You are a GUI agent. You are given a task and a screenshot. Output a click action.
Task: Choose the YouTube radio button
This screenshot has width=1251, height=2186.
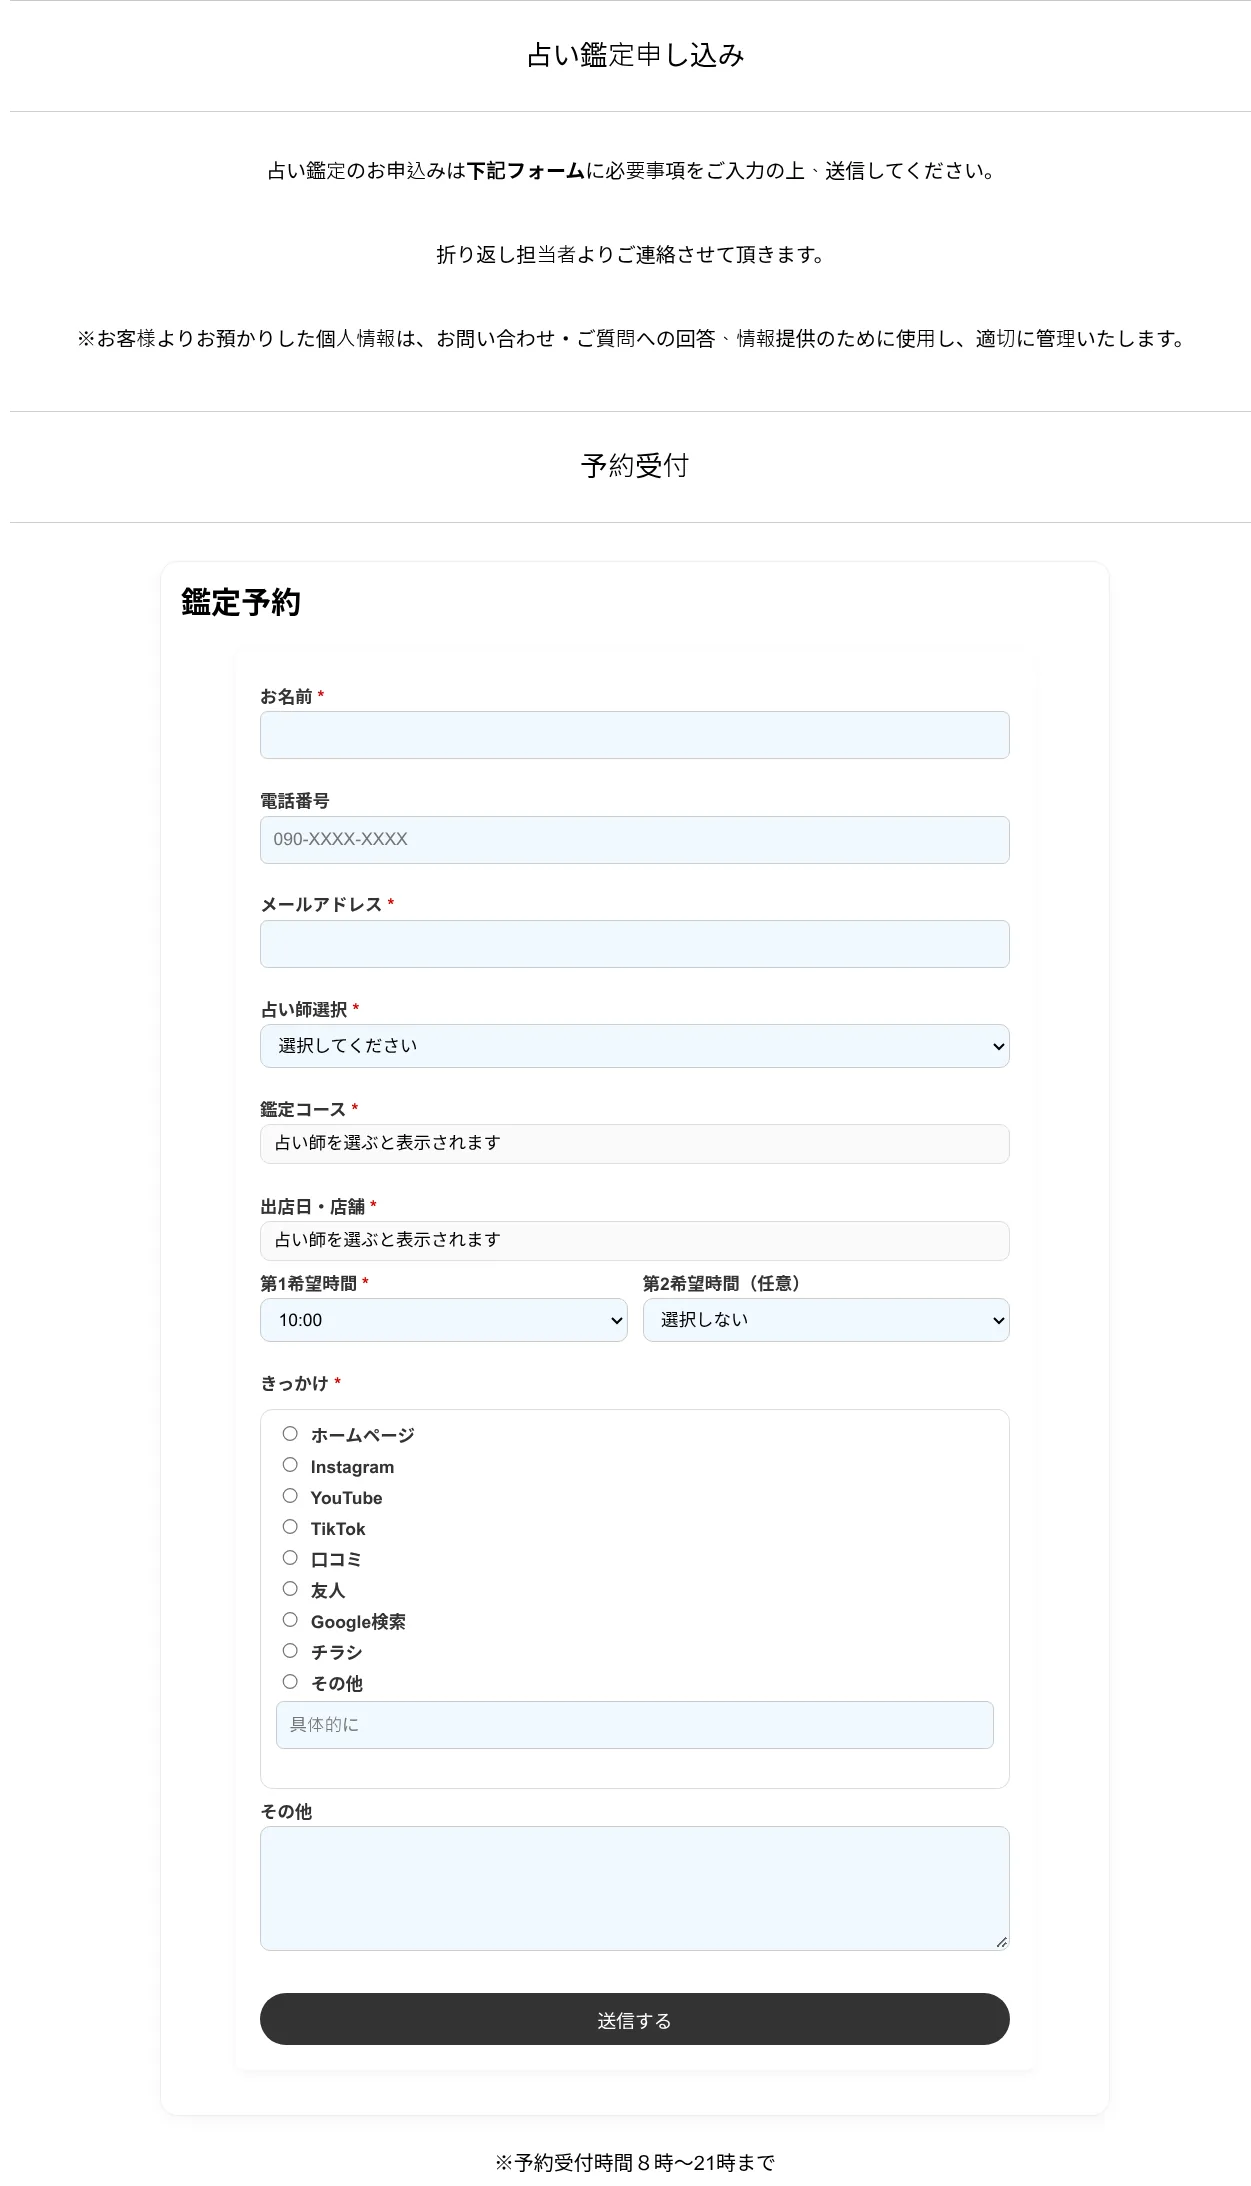[290, 1496]
